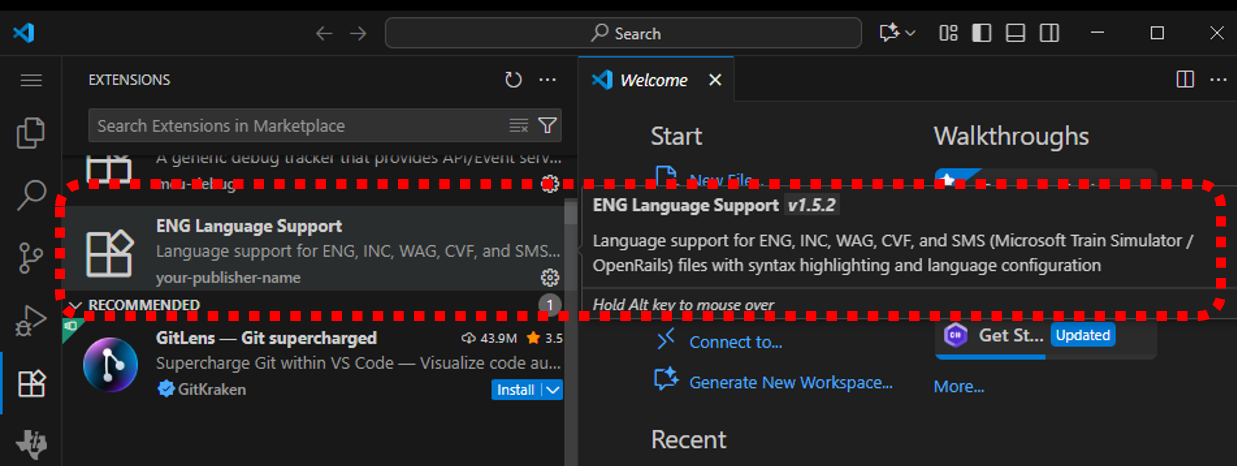This screenshot has width=1237, height=466.
Task: Click the GitKraken verified publisher name
Action: [211, 389]
